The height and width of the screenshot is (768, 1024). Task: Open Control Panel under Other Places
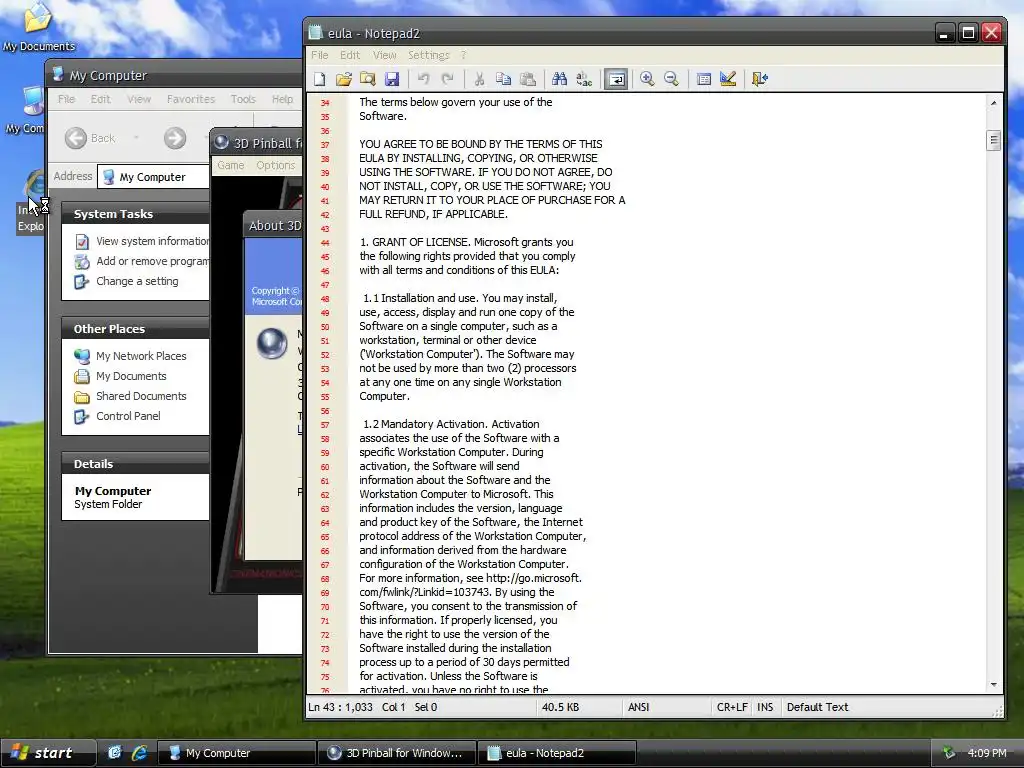click(x=118, y=416)
